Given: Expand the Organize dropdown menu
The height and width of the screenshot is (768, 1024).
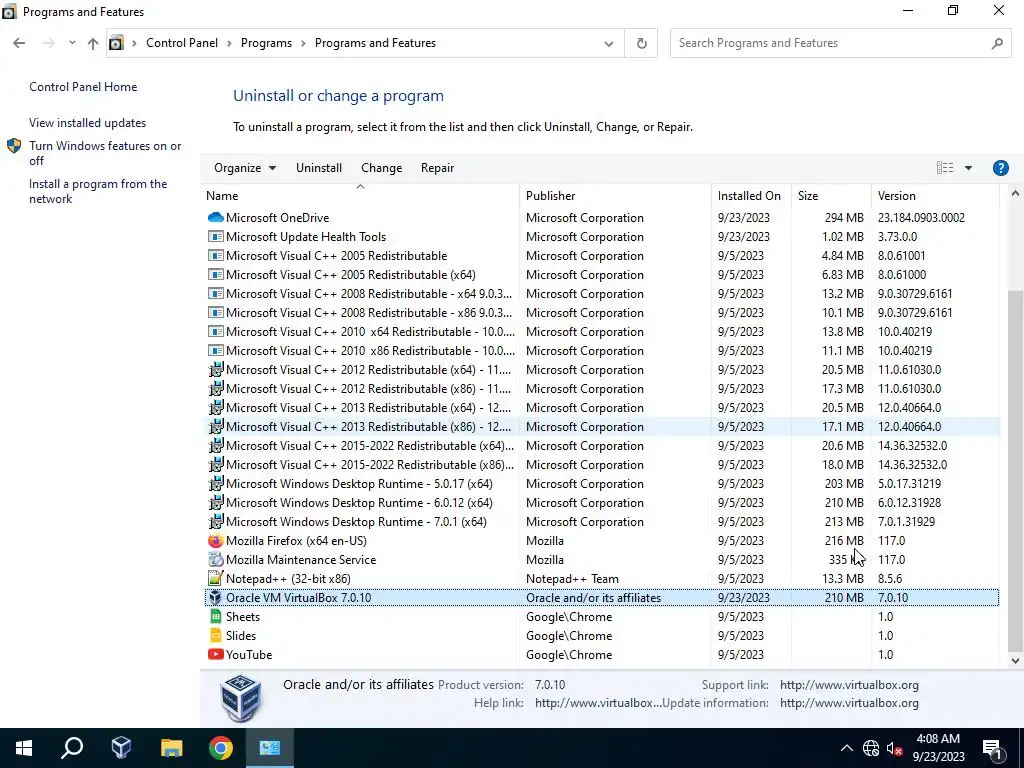Looking at the screenshot, I should 245,168.
